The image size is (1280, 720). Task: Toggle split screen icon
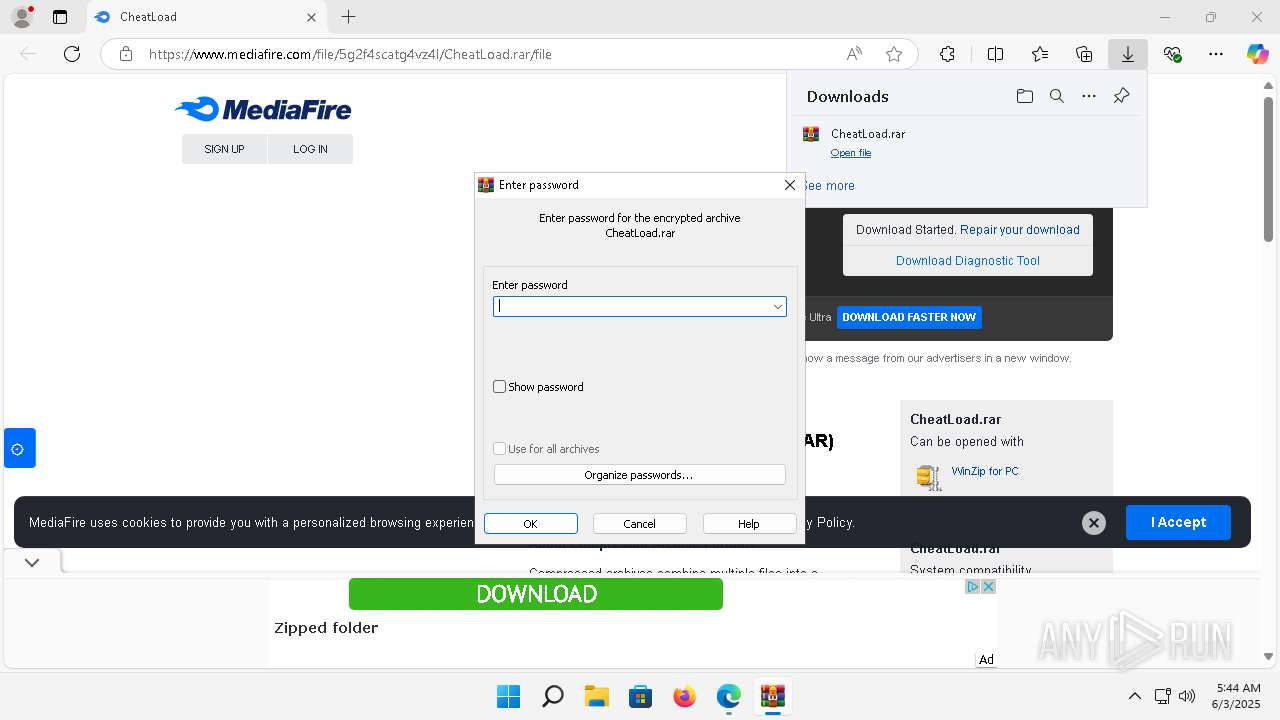coord(995,54)
